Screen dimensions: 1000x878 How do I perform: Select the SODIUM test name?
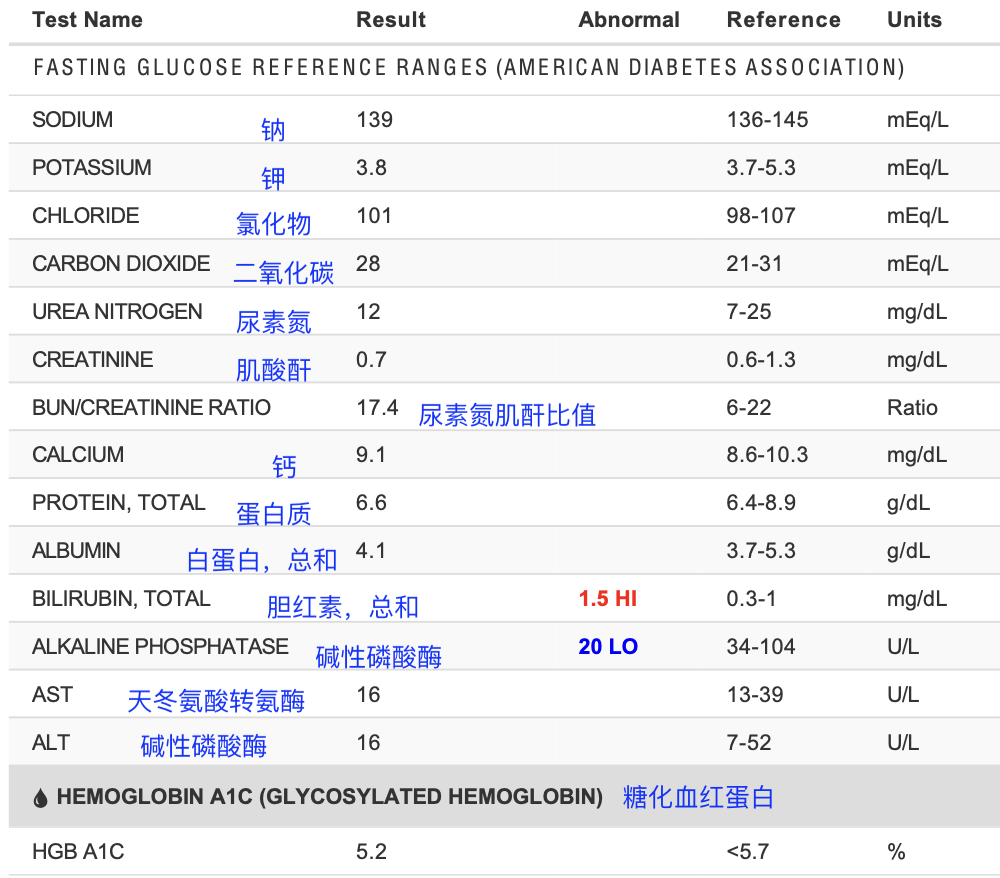[x=73, y=120]
